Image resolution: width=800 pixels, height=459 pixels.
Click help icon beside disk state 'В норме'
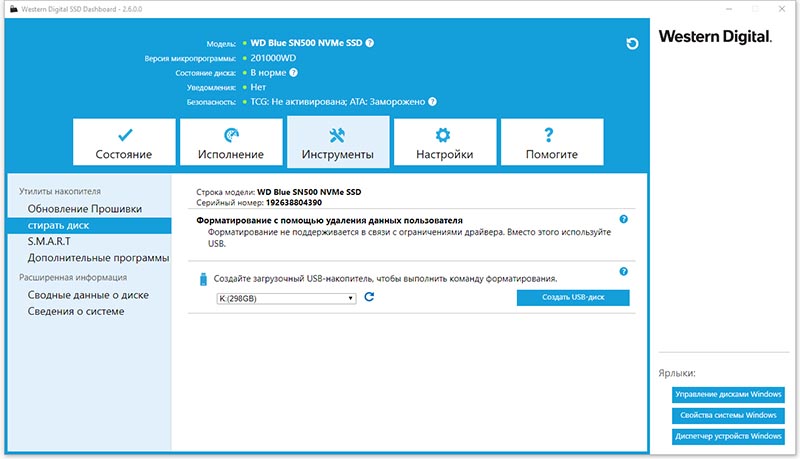293,72
